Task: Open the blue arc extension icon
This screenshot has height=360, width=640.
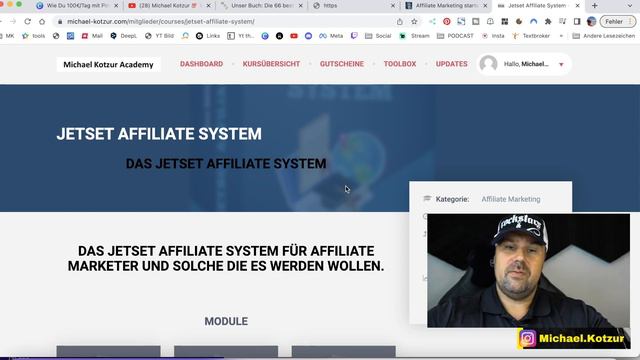Action: [x=533, y=22]
